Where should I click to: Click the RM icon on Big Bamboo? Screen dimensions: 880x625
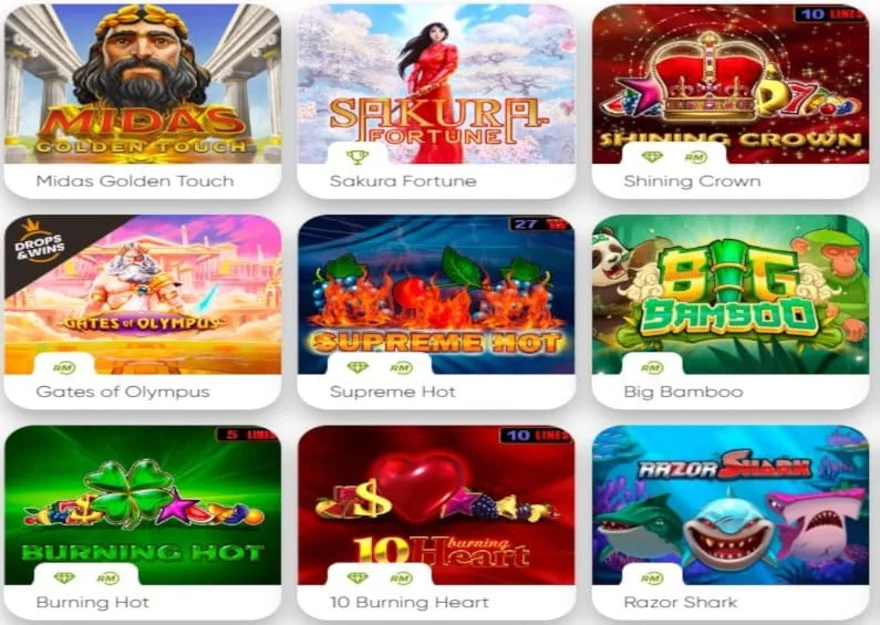[x=652, y=368]
